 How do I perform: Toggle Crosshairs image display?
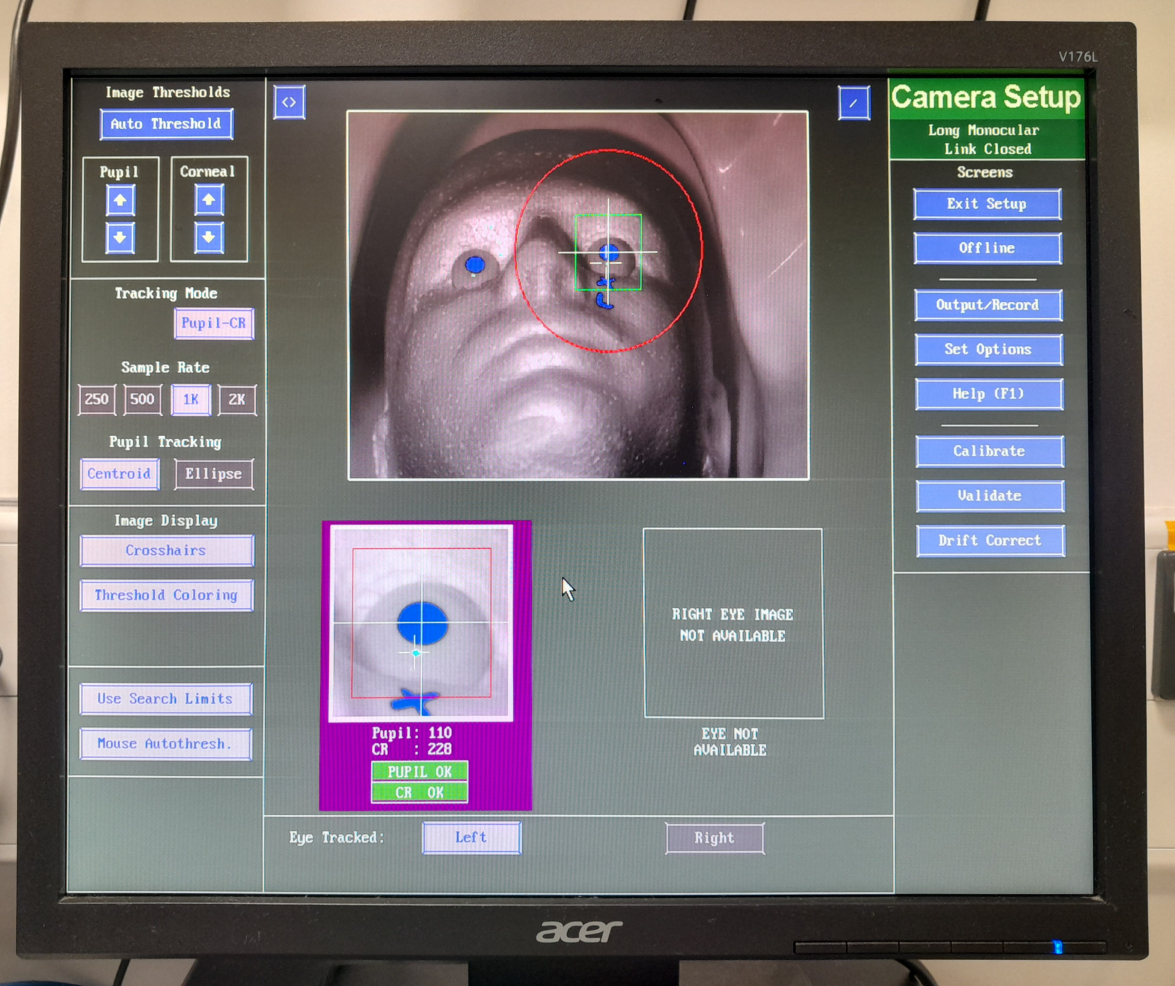tap(166, 550)
